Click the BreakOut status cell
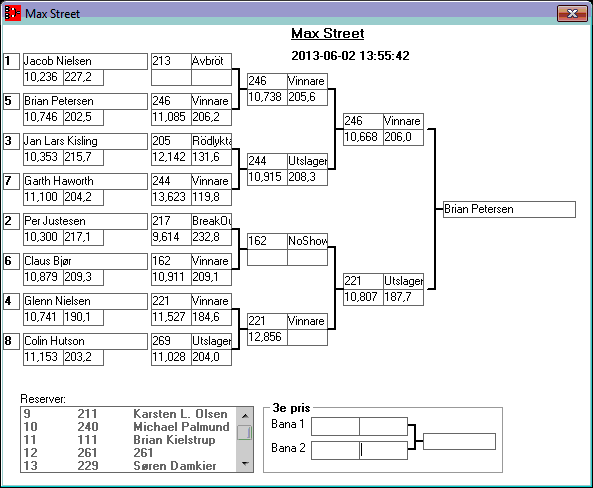Image resolution: width=593 pixels, height=488 pixels. (x=211, y=221)
